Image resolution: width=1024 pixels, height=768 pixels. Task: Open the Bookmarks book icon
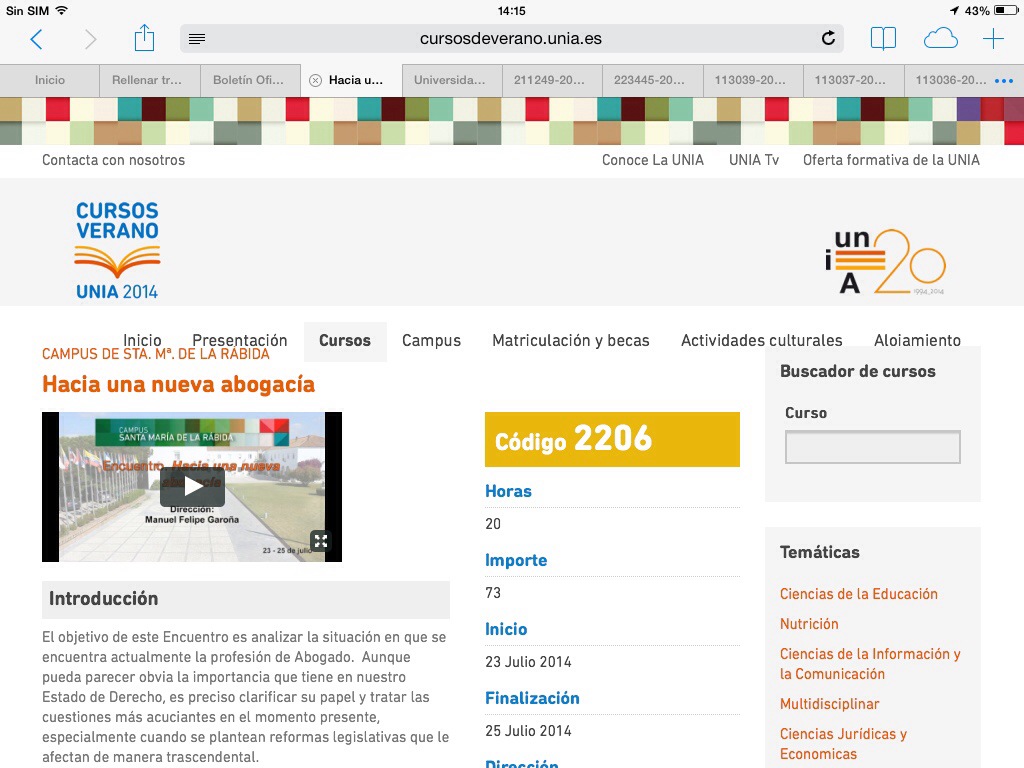(883, 39)
